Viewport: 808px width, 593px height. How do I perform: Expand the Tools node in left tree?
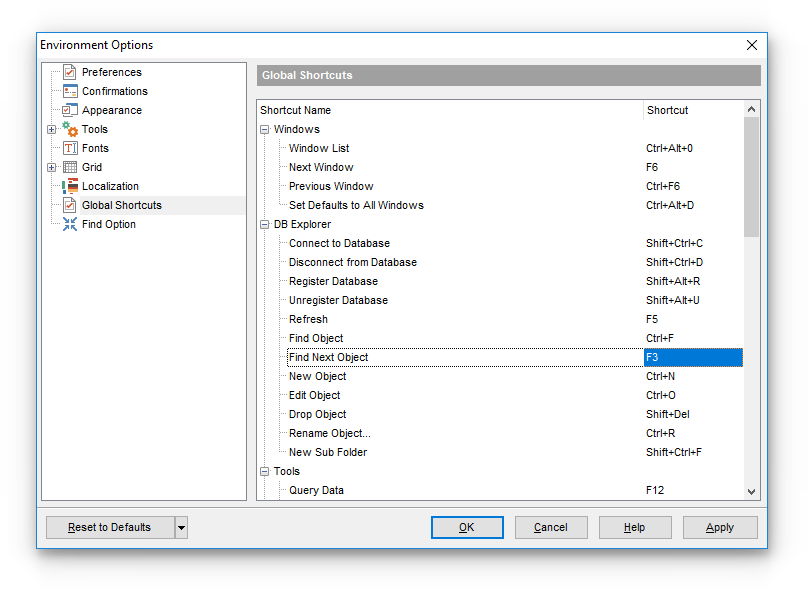pyautogui.click(x=52, y=129)
